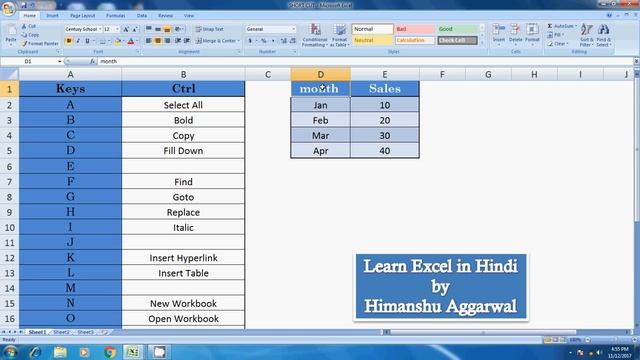
Task: Click the Borders icon in Font group
Action: tap(102, 41)
